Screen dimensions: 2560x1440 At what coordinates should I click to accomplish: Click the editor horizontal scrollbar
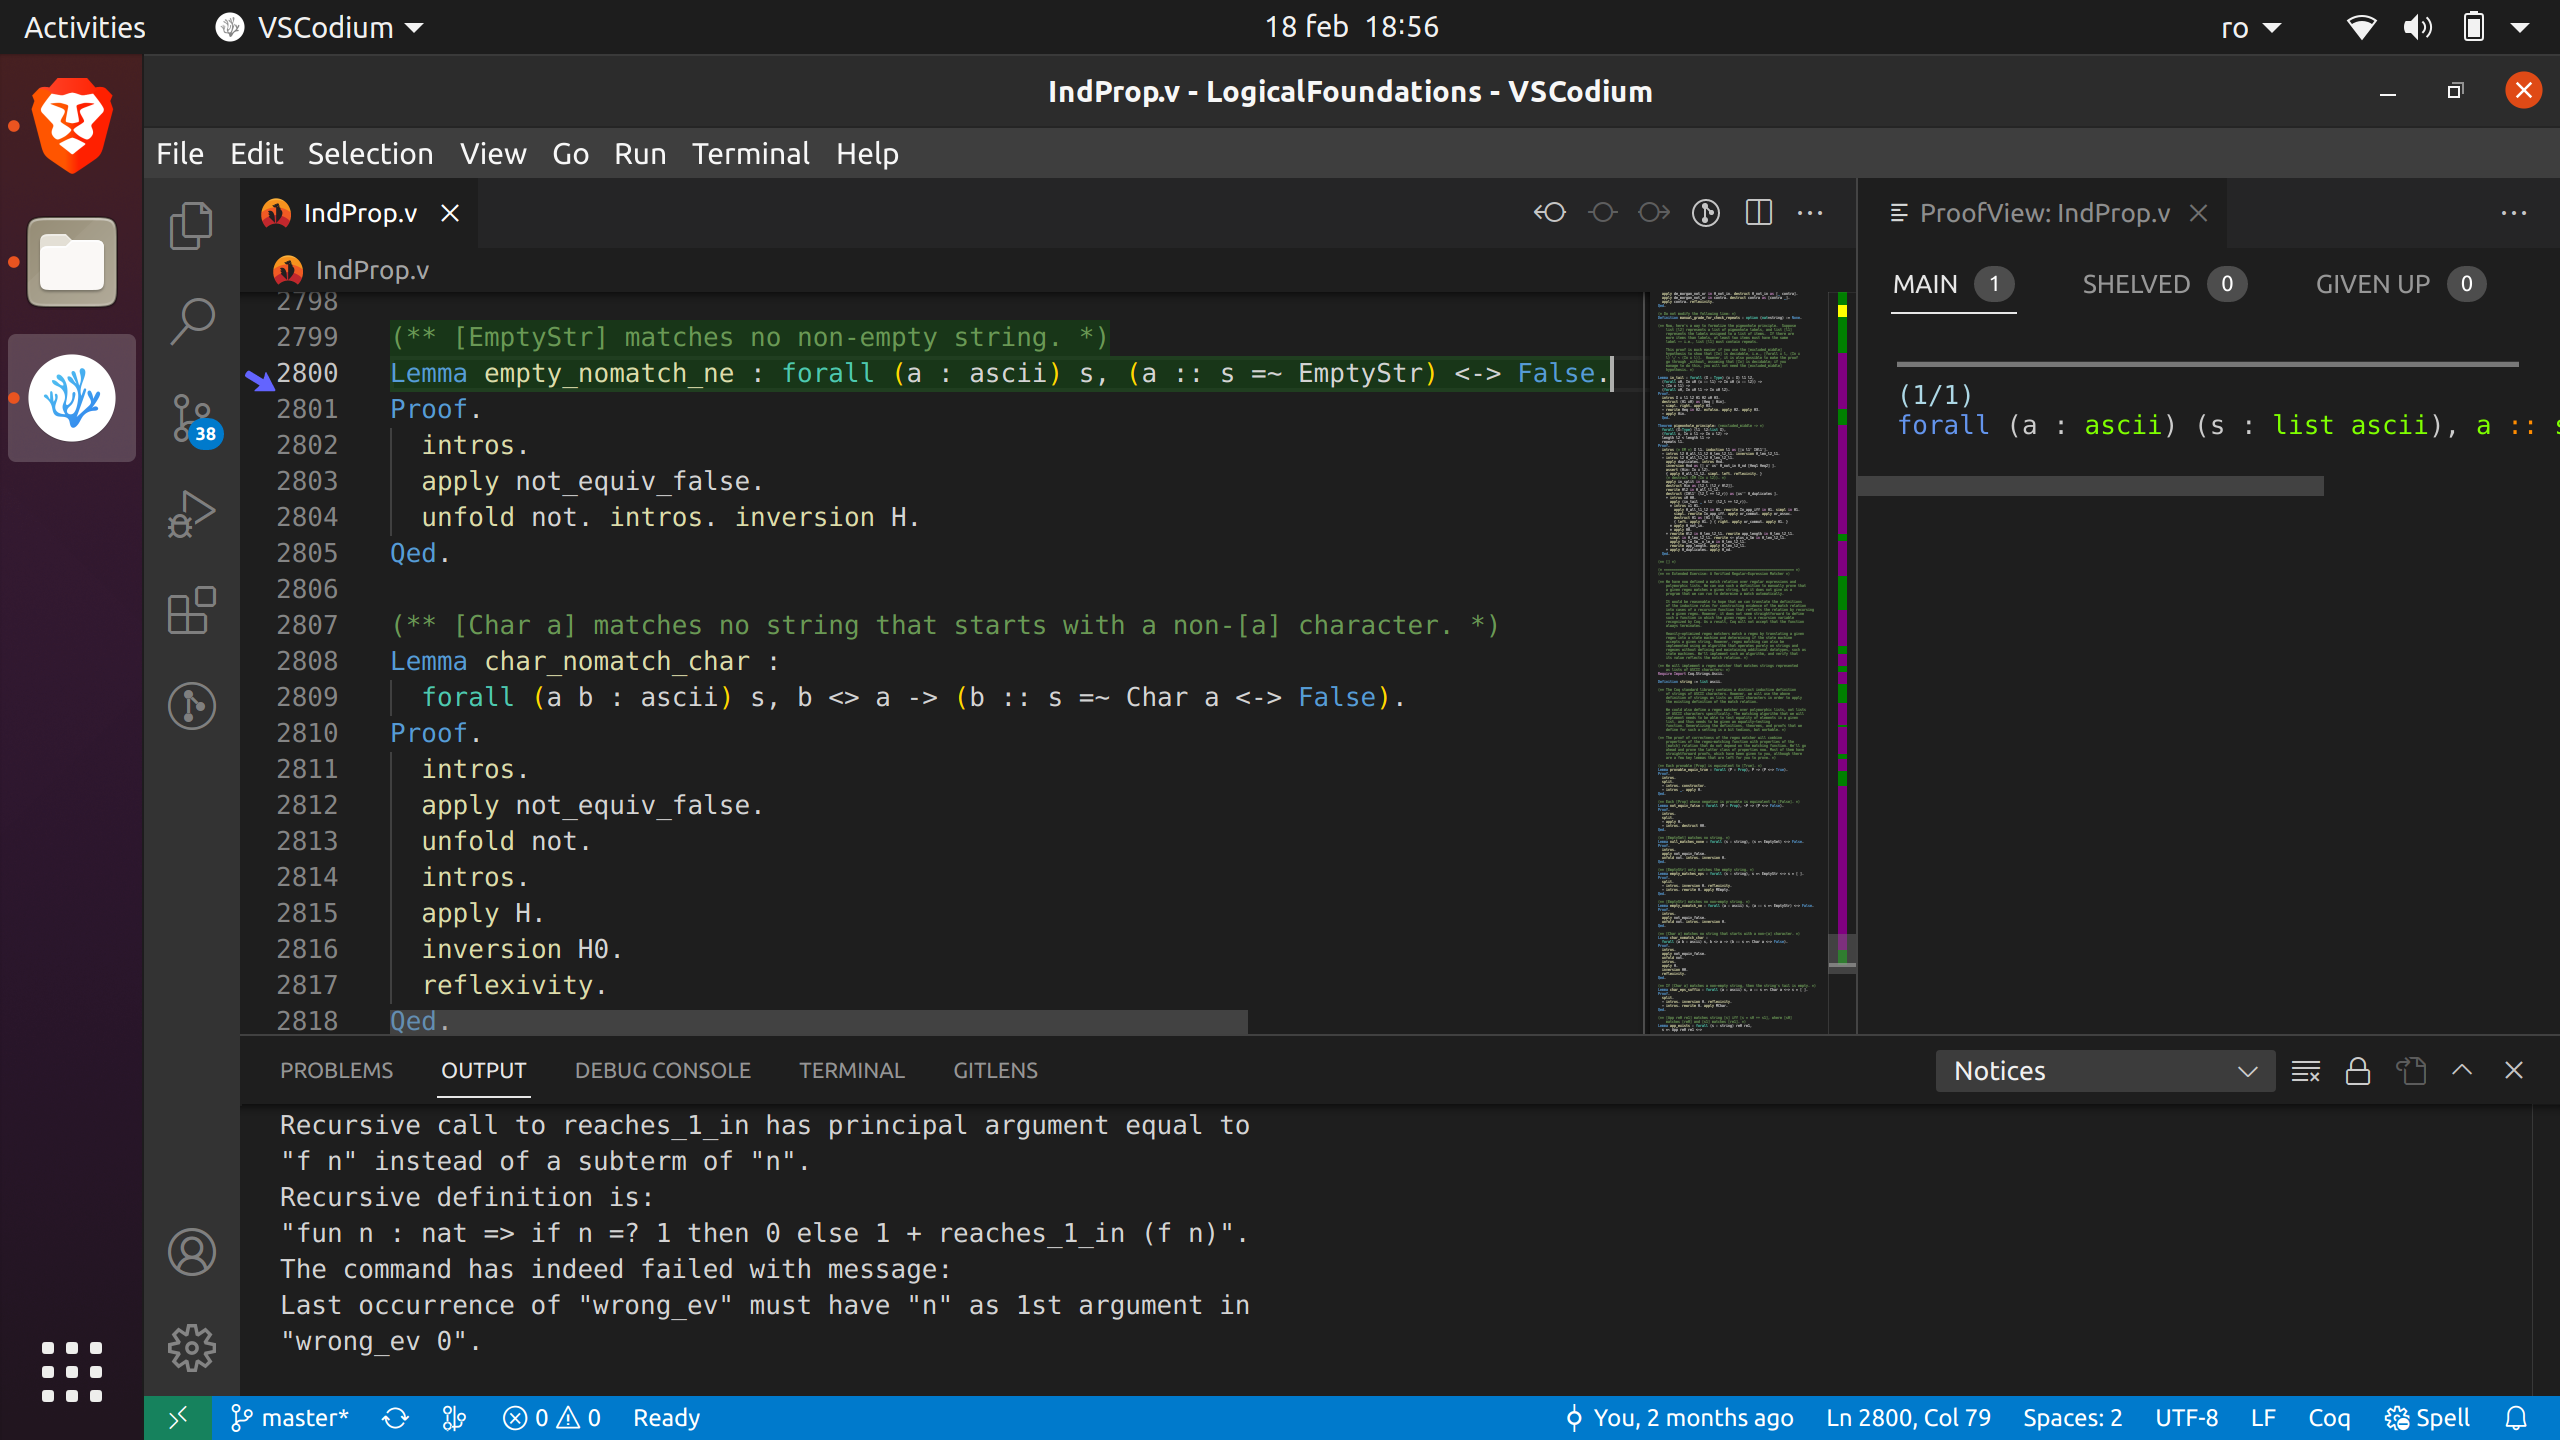coord(818,1022)
